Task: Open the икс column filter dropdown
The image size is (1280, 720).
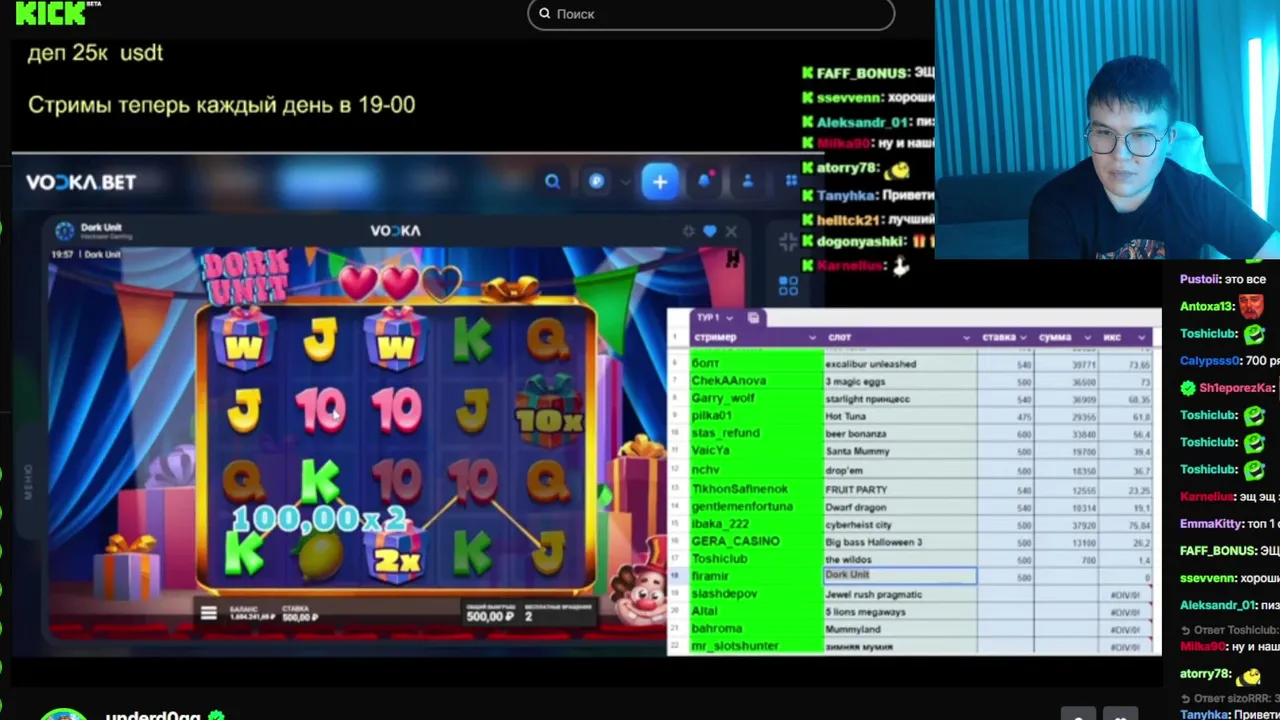Action: tap(1141, 338)
